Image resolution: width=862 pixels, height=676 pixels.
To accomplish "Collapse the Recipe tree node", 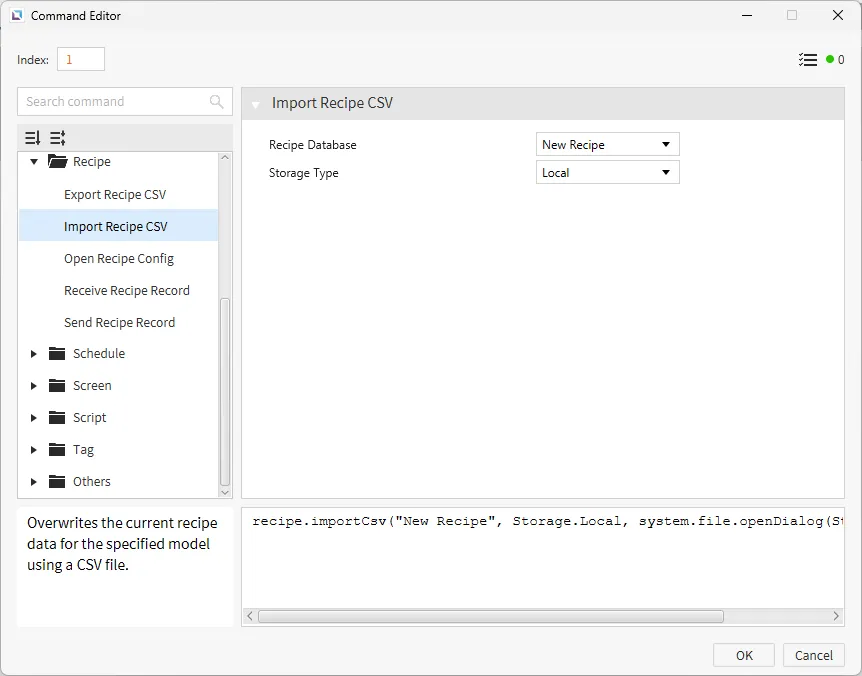I will click(34, 162).
